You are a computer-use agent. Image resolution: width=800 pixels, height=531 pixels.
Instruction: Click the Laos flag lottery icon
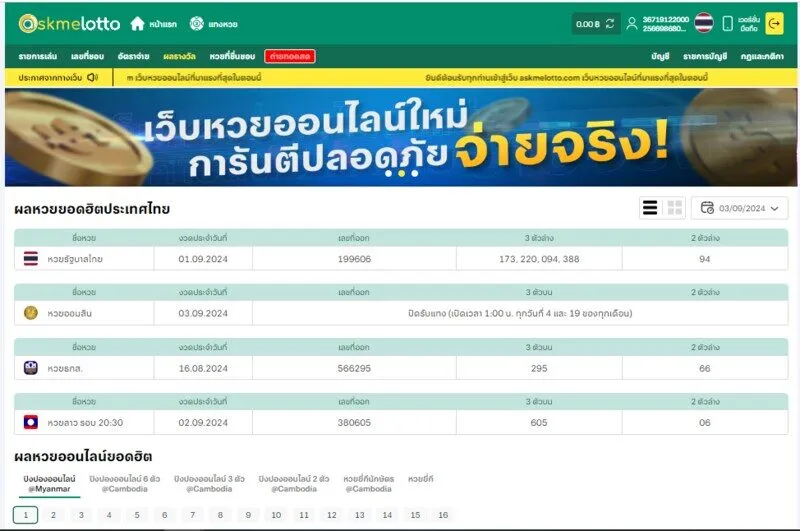[31, 422]
